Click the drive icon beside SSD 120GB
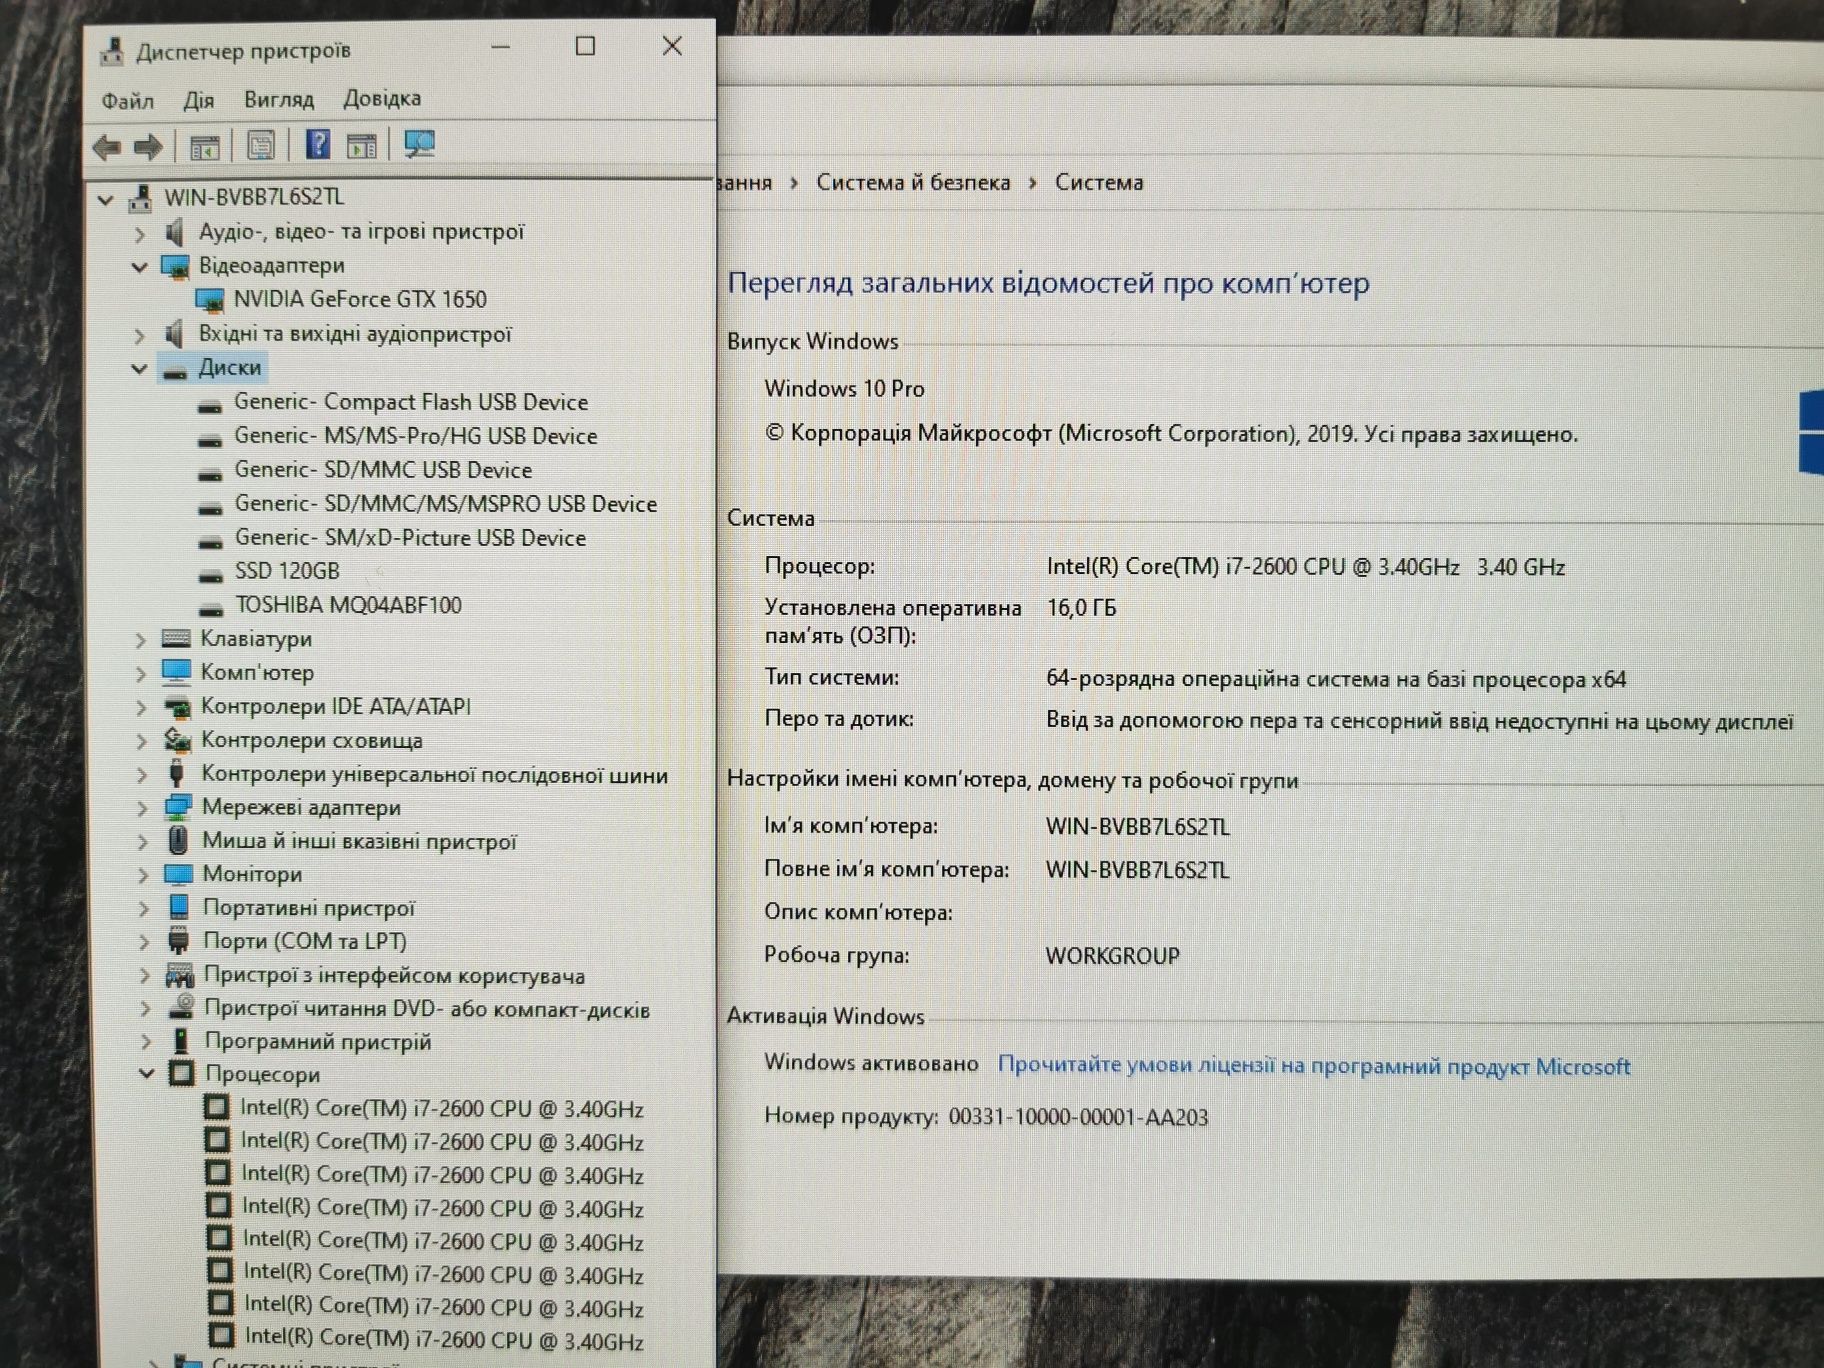The width and height of the screenshot is (1824, 1368). coord(210,574)
